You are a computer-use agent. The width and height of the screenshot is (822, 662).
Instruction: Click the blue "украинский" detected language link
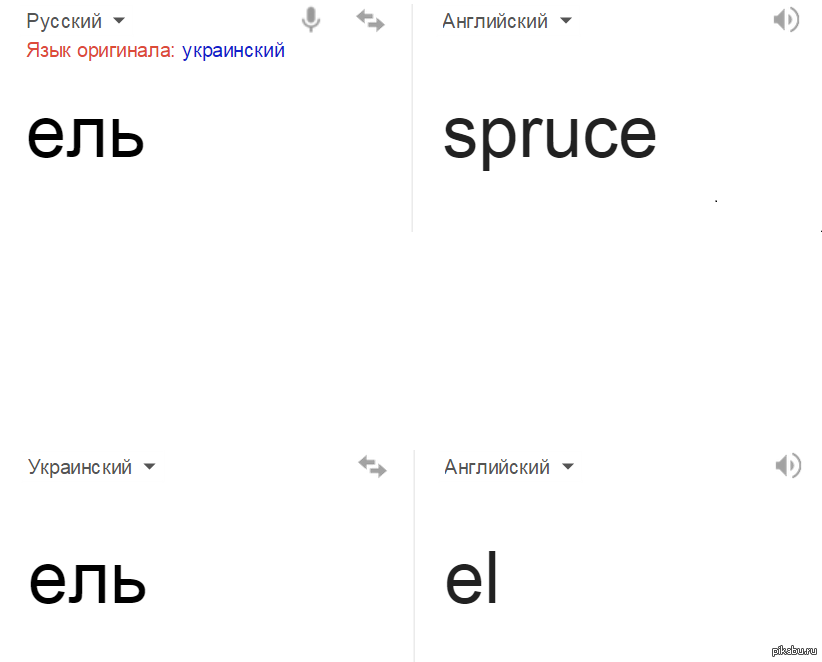(x=233, y=50)
